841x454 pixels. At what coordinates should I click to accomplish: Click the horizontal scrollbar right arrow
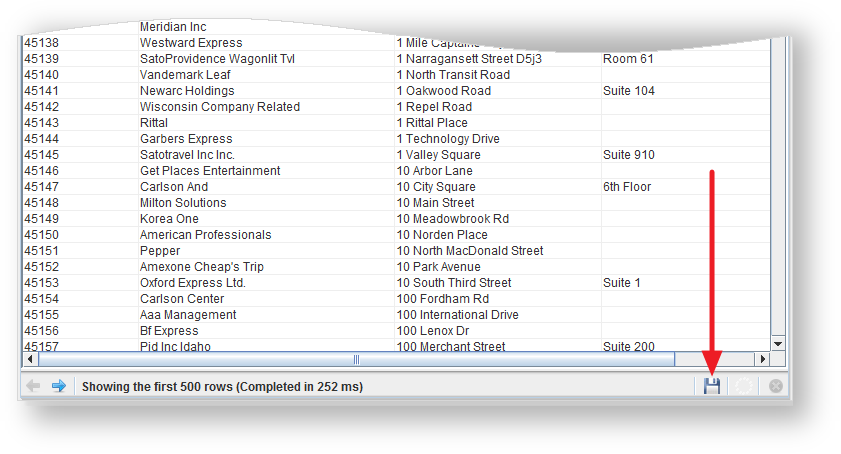tap(762, 359)
